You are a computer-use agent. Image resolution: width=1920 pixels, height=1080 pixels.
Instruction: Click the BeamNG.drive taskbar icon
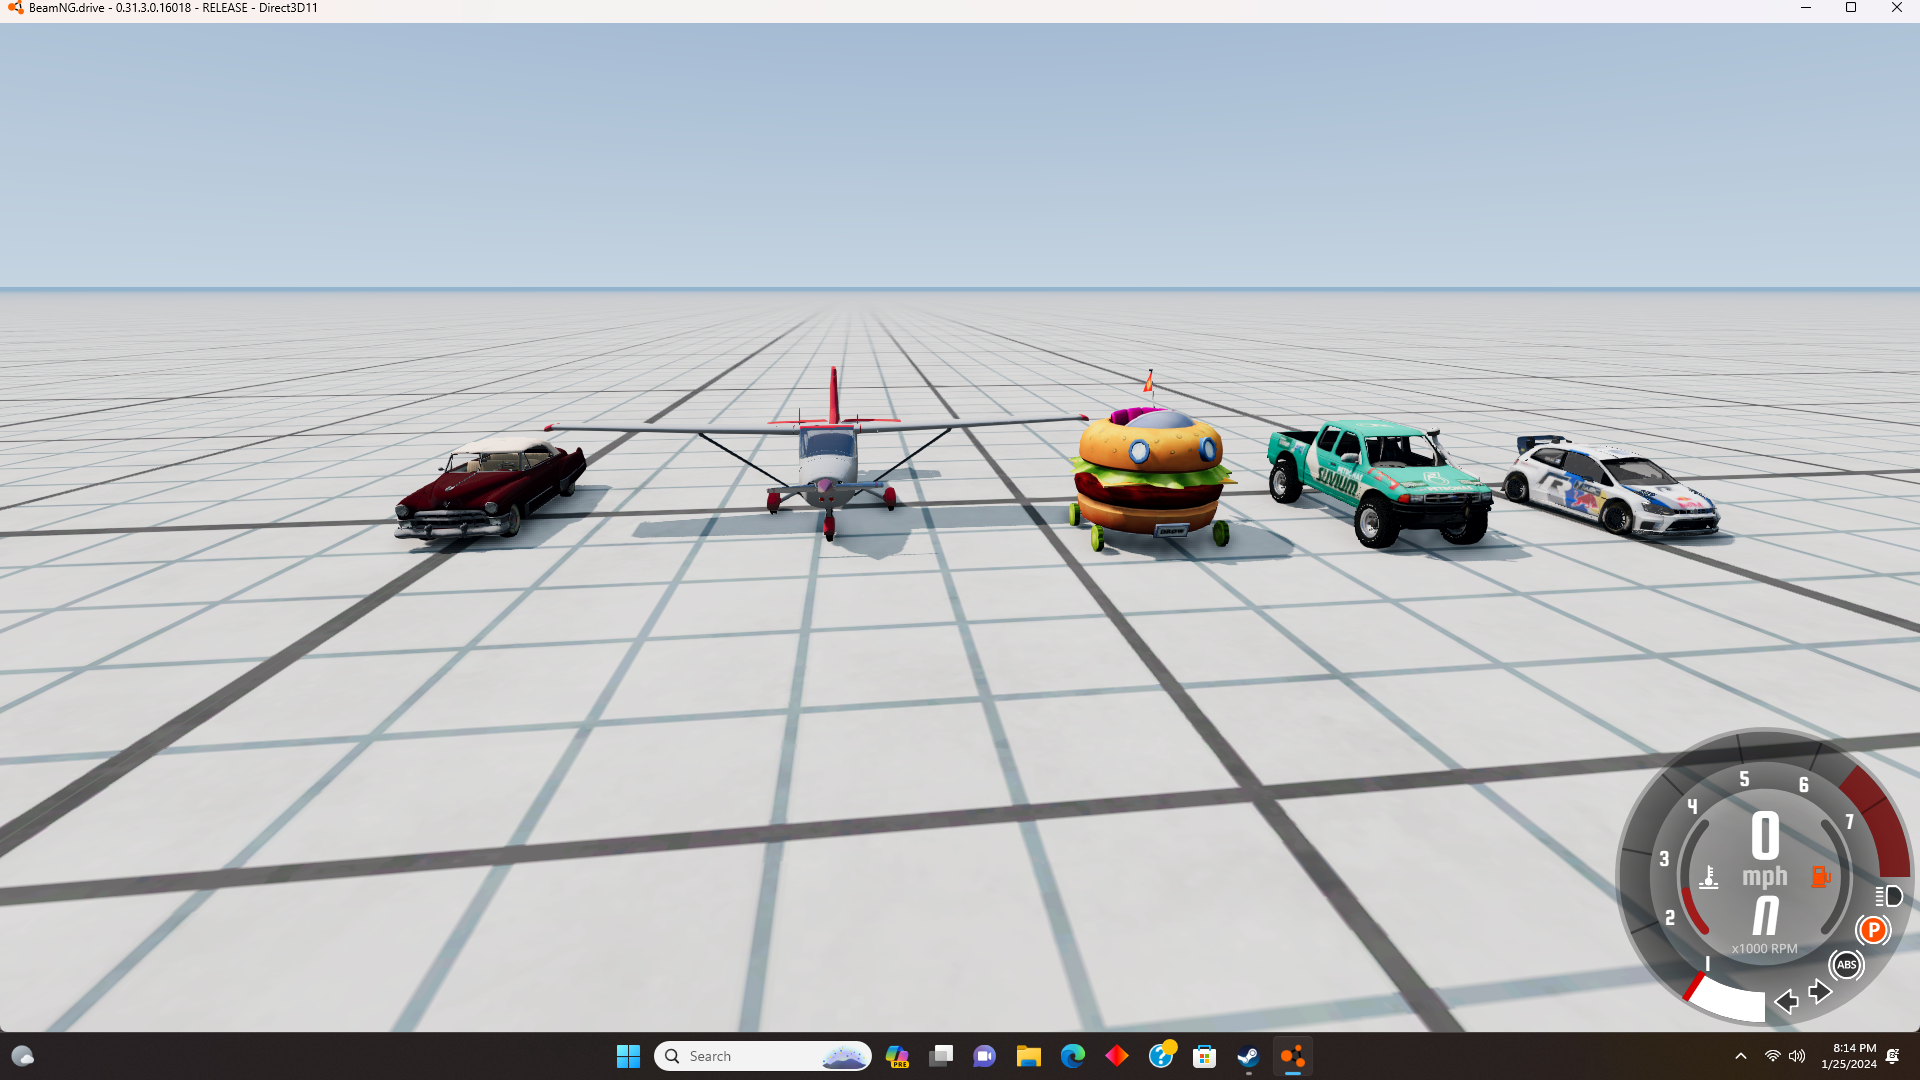[1292, 1056]
